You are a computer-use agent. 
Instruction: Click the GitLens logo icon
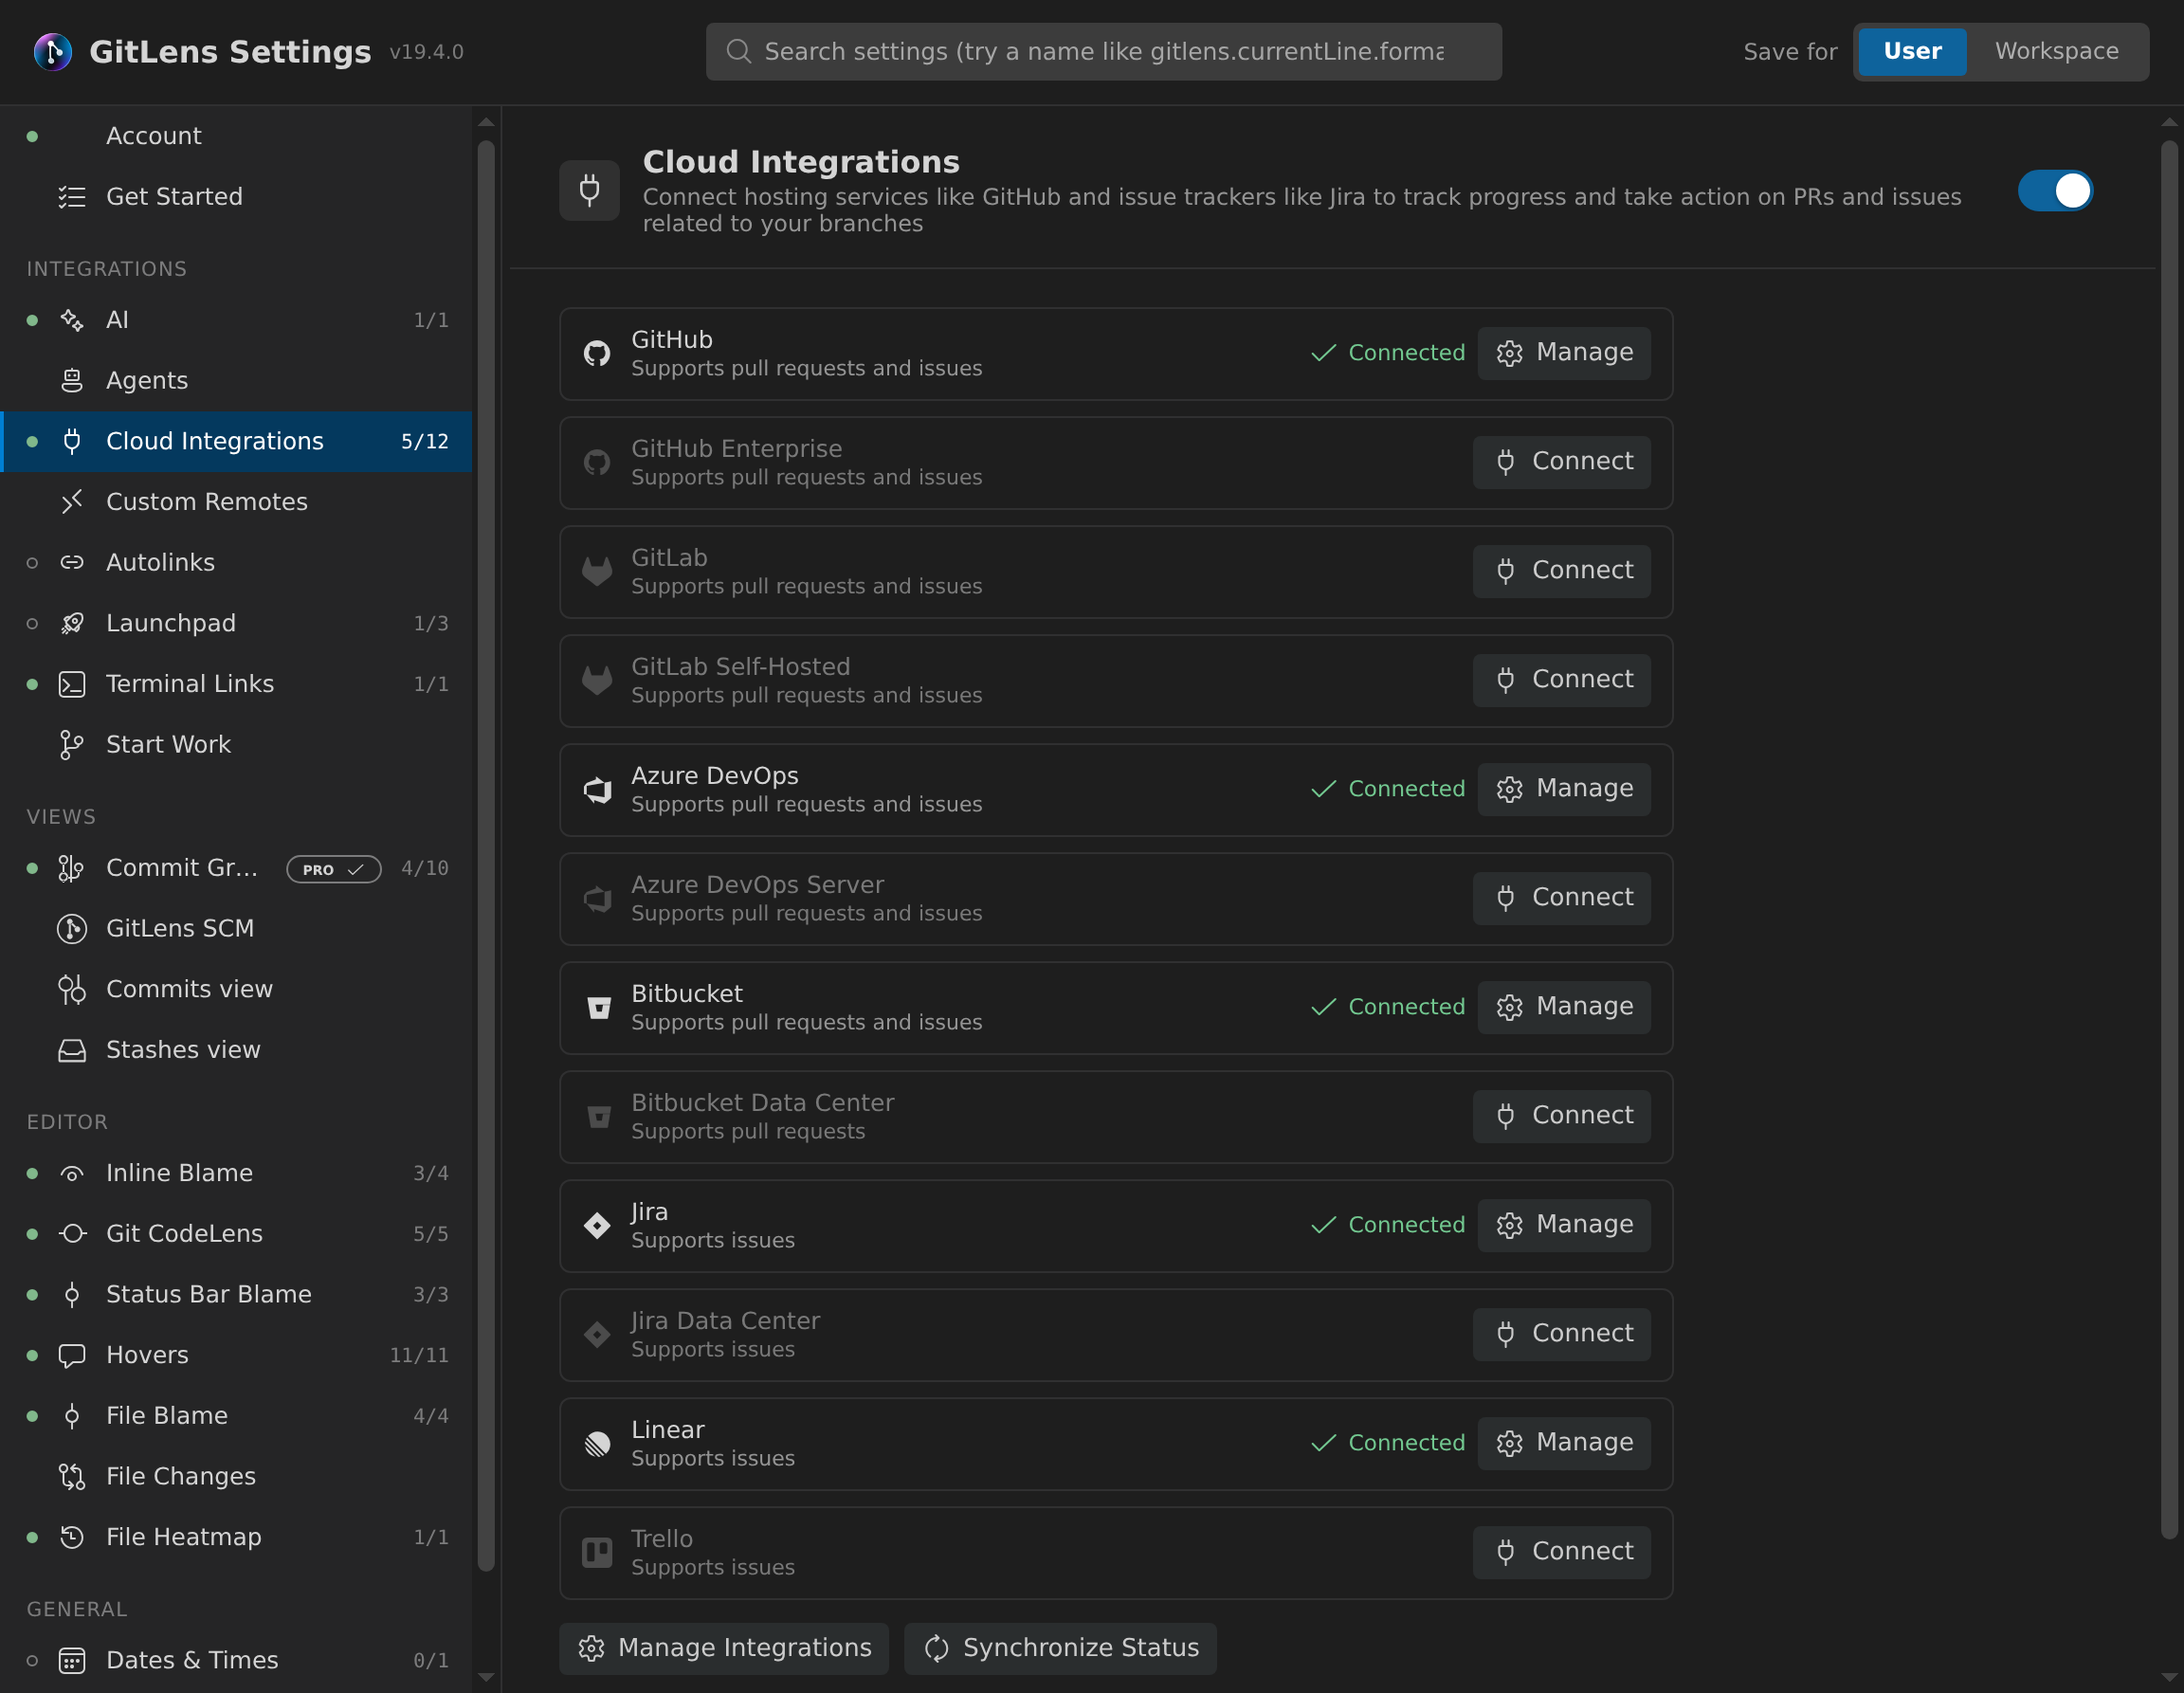[x=52, y=51]
